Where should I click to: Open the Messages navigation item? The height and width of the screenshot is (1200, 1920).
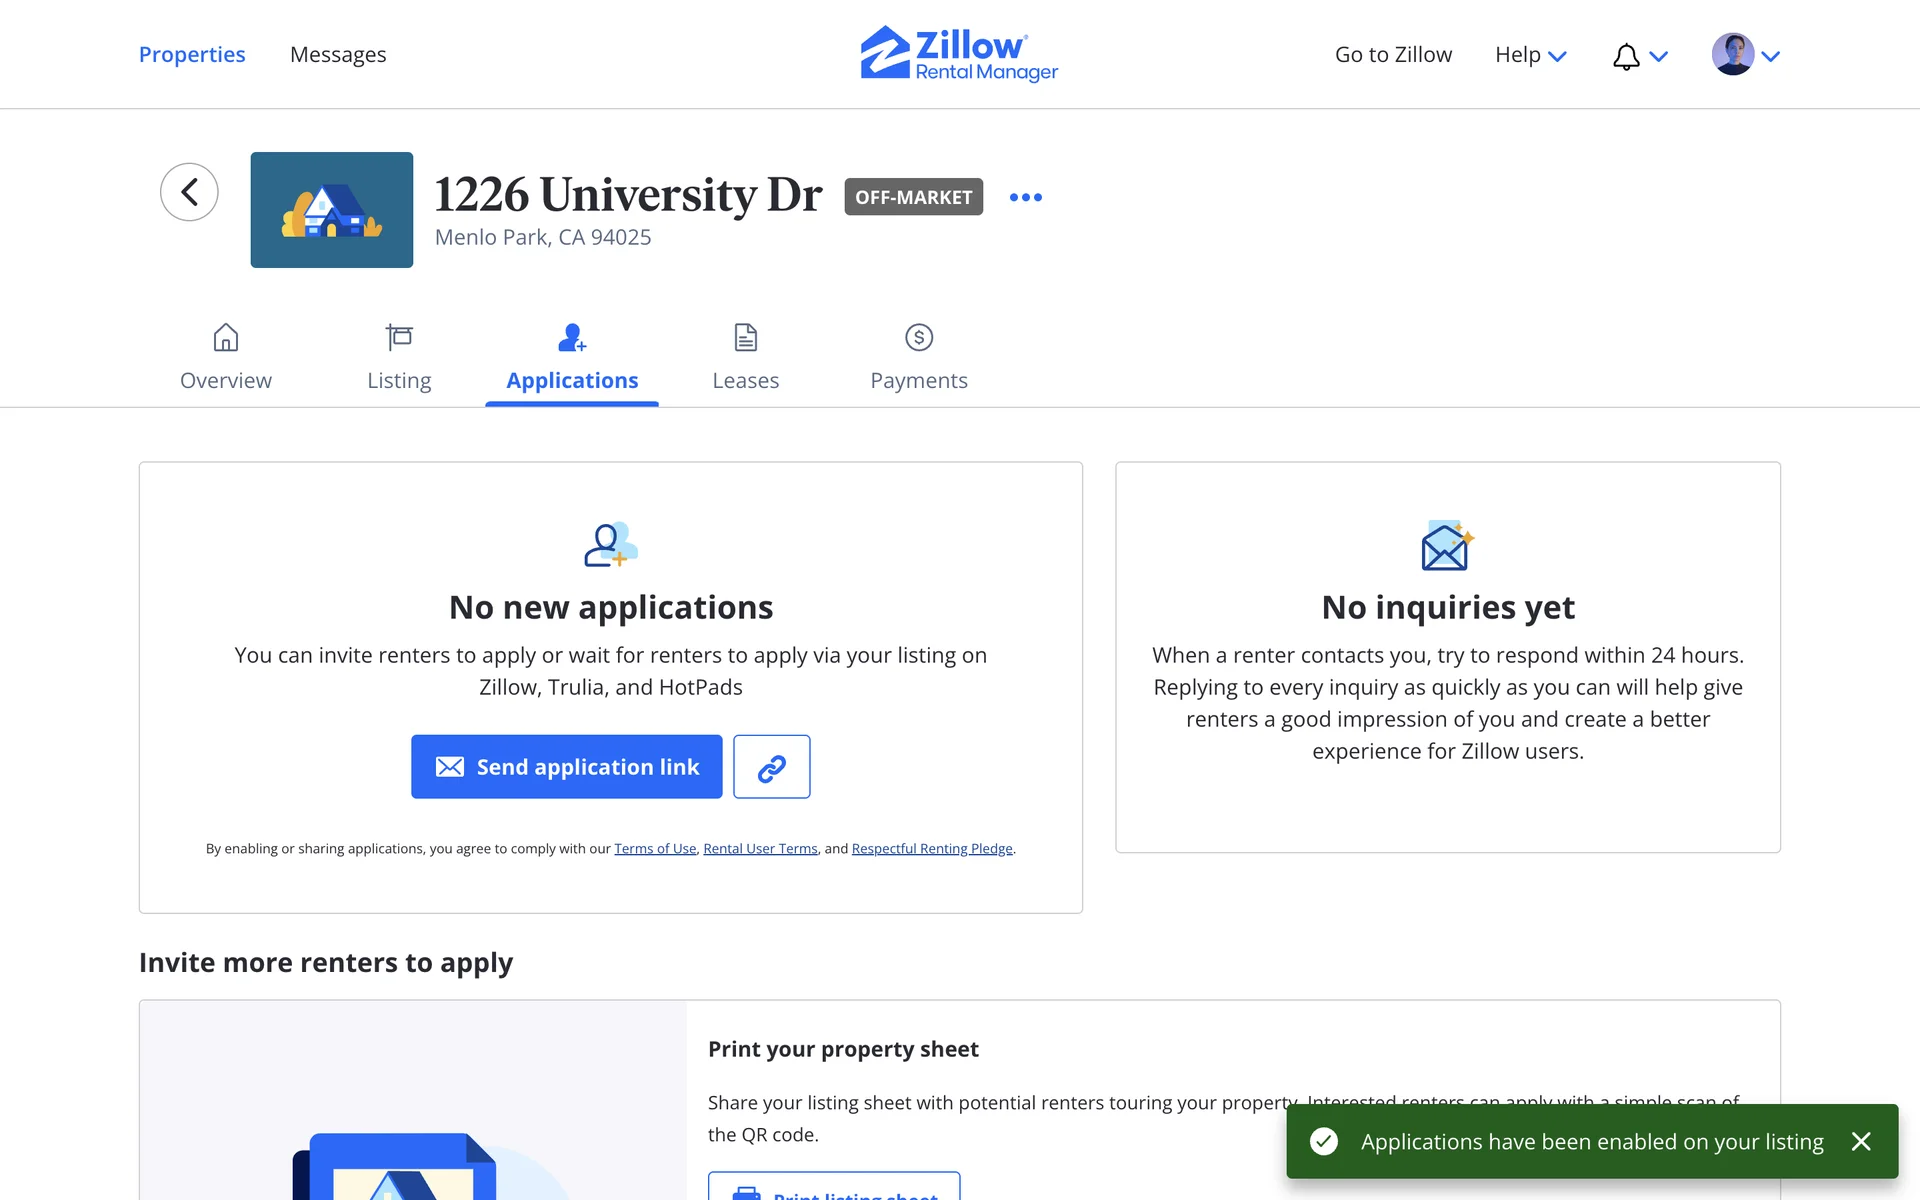pos(338,55)
